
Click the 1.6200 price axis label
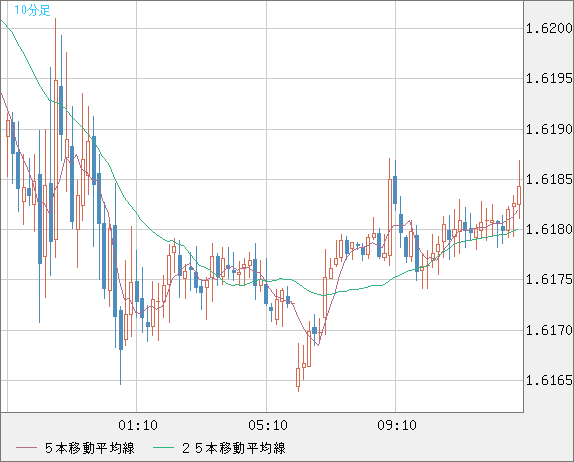tap(549, 28)
